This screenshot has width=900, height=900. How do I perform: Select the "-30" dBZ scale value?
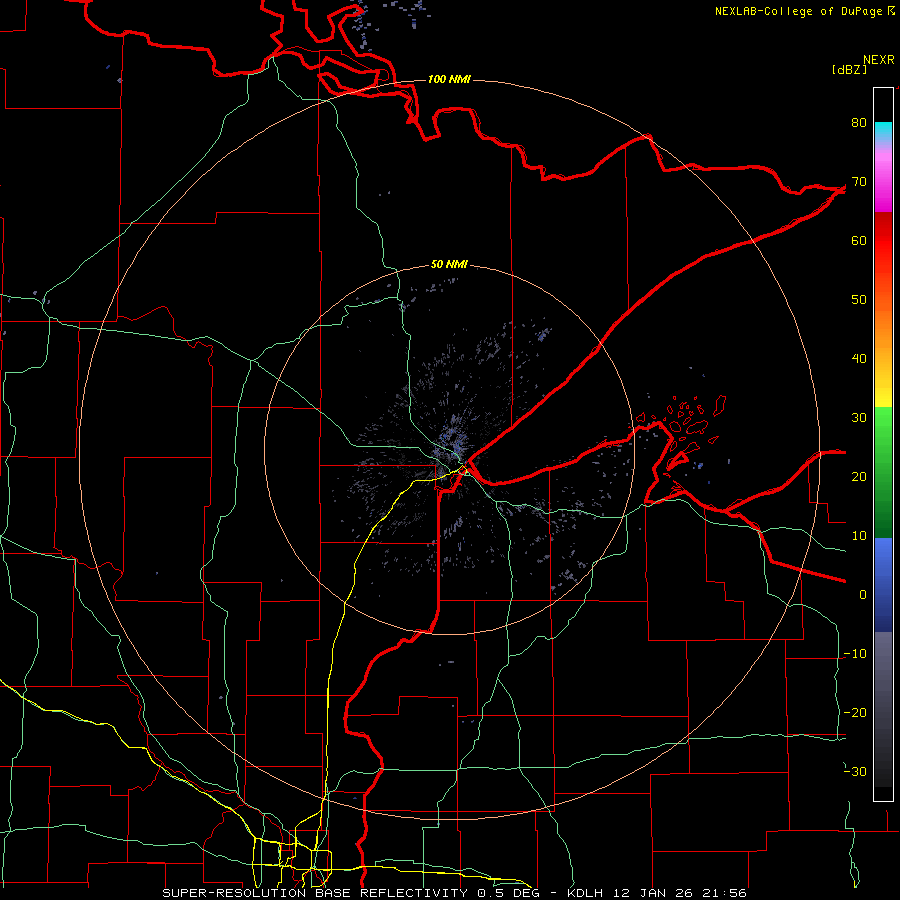(855, 772)
